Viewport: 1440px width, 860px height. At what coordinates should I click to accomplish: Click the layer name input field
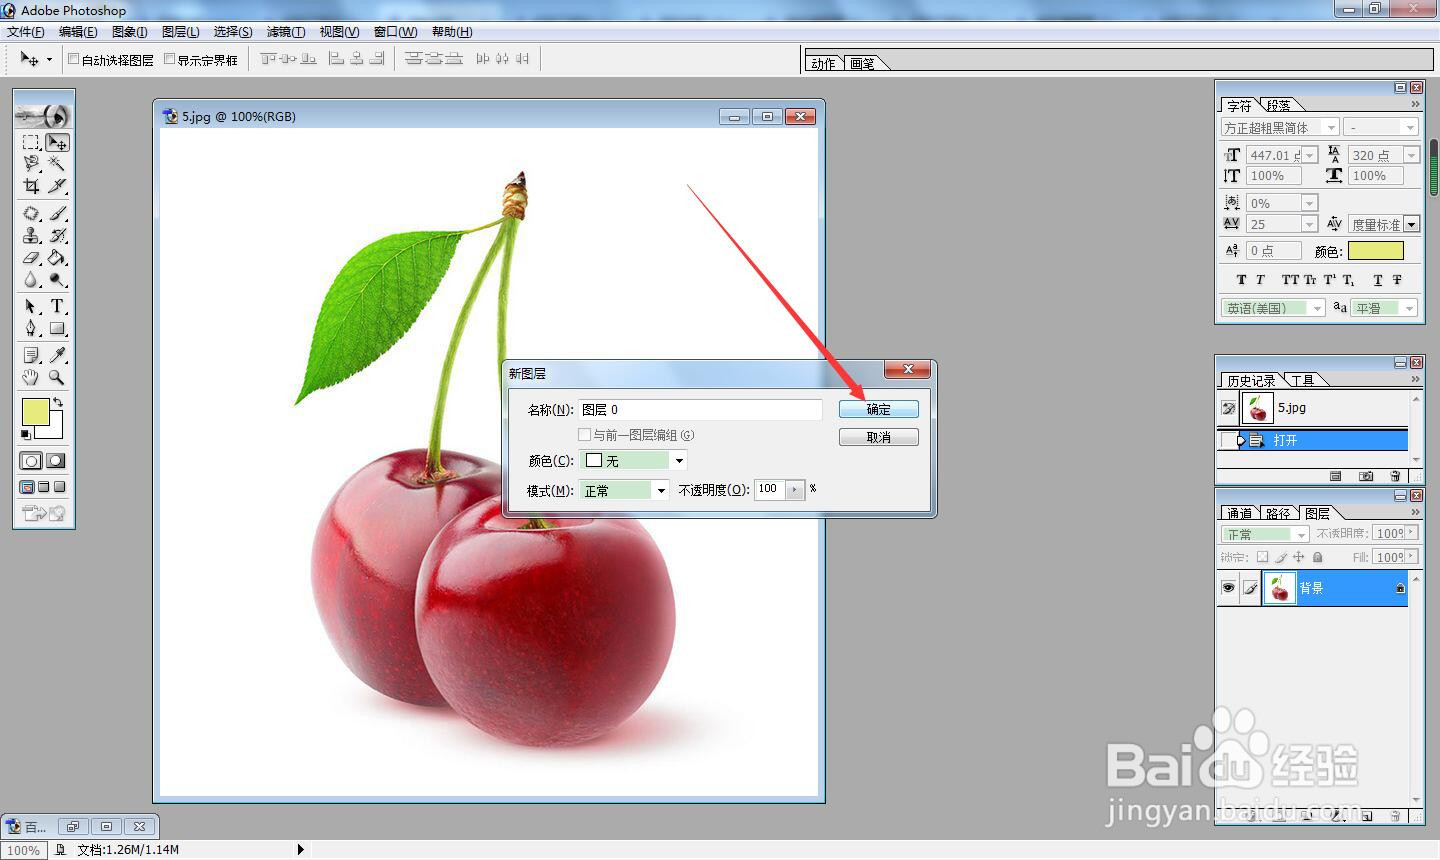pos(700,409)
